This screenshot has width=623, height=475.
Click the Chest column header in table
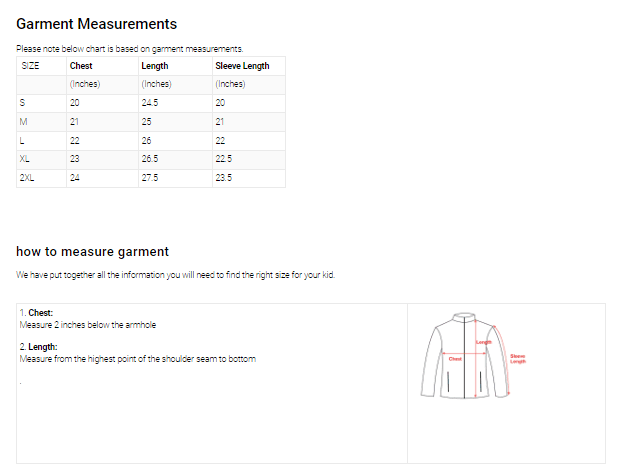click(81, 66)
